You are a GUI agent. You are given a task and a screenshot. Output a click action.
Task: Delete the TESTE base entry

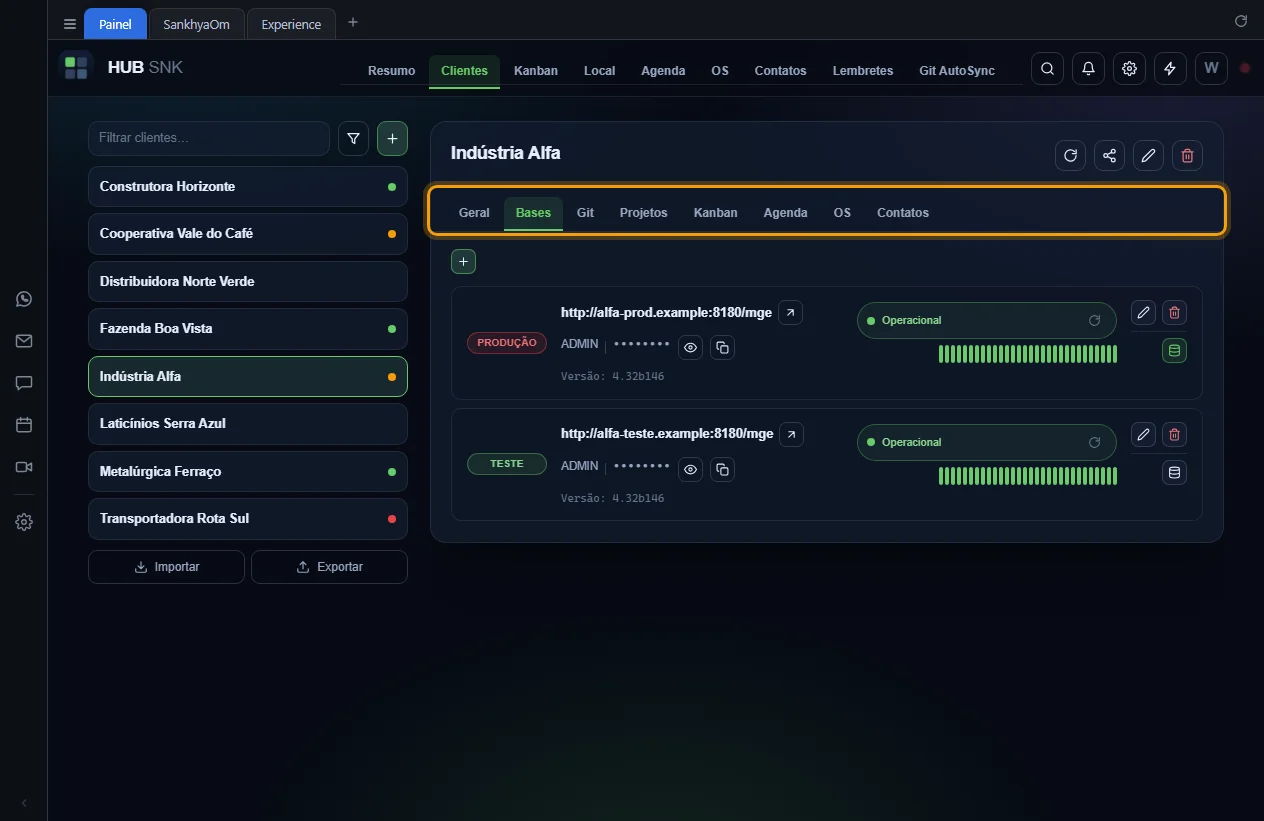[1174, 435]
